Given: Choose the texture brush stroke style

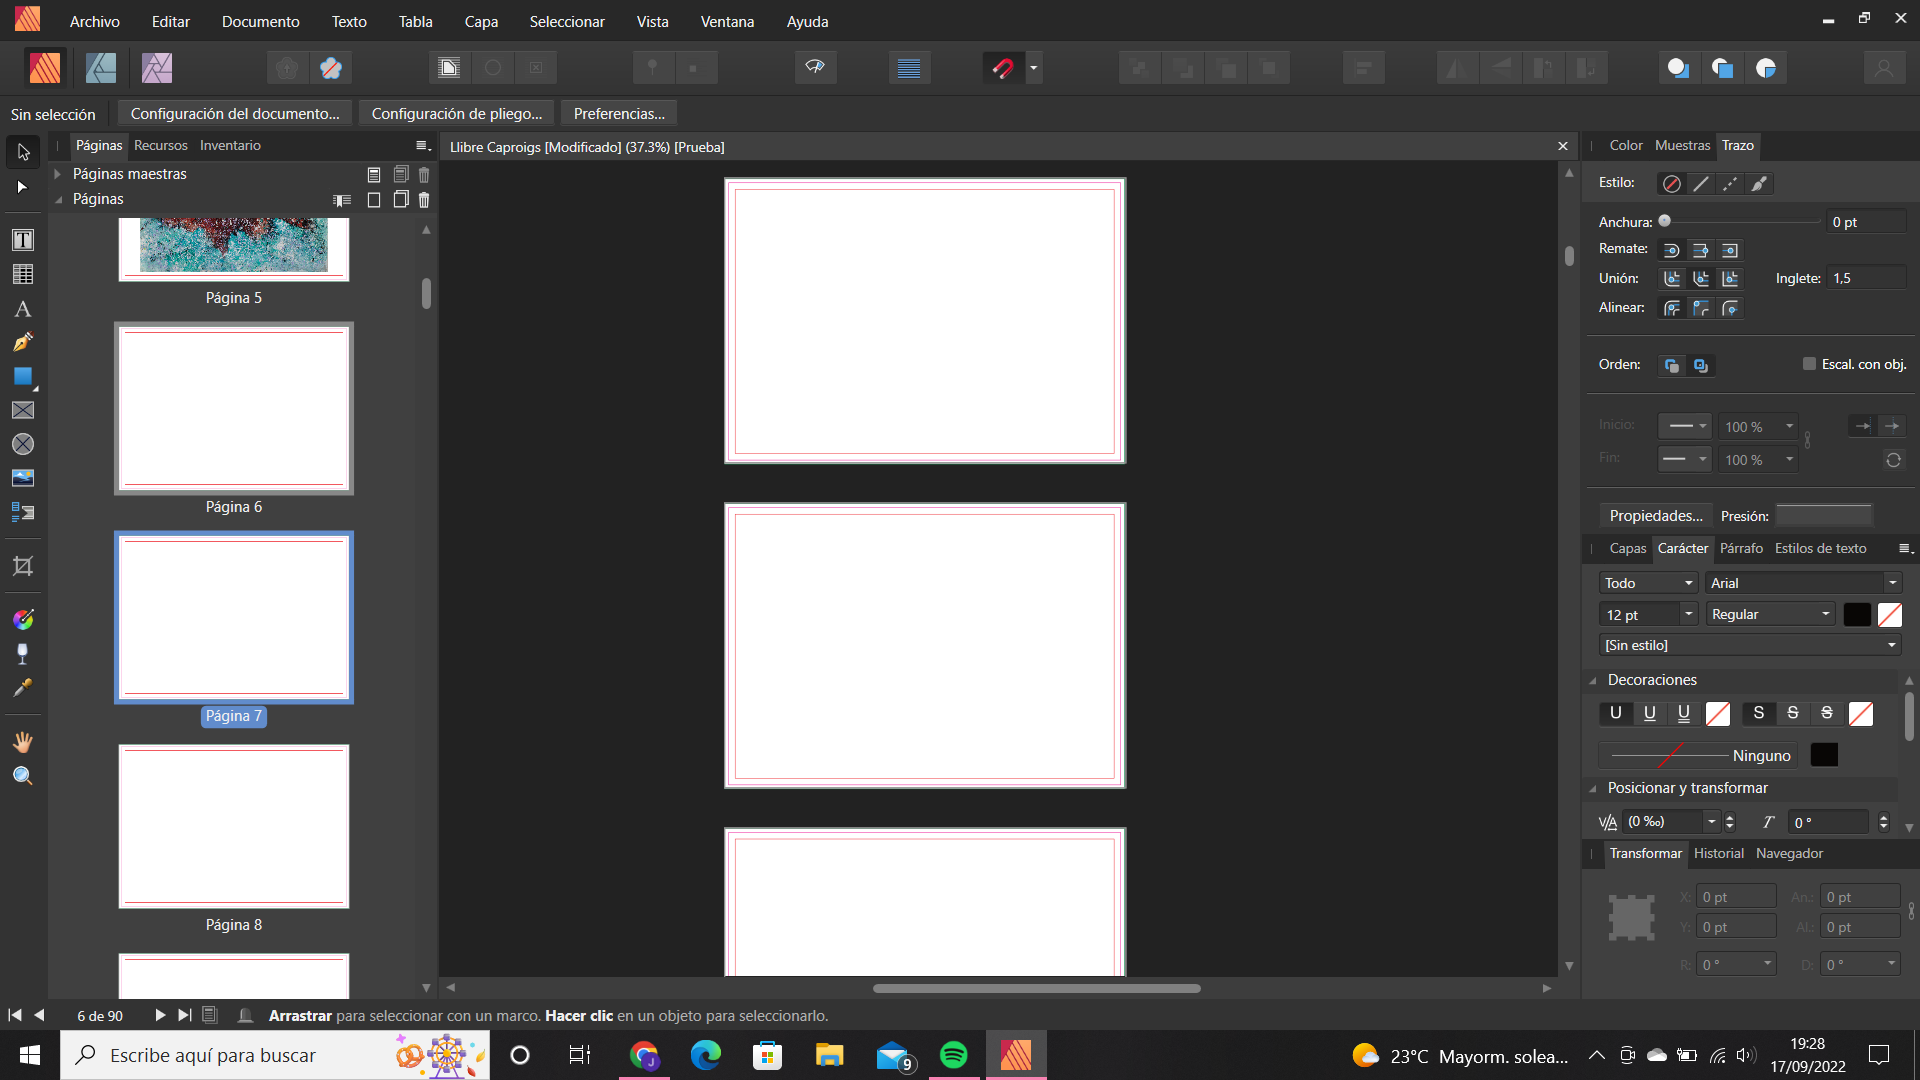Looking at the screenshot, I should pos(1759,184).
